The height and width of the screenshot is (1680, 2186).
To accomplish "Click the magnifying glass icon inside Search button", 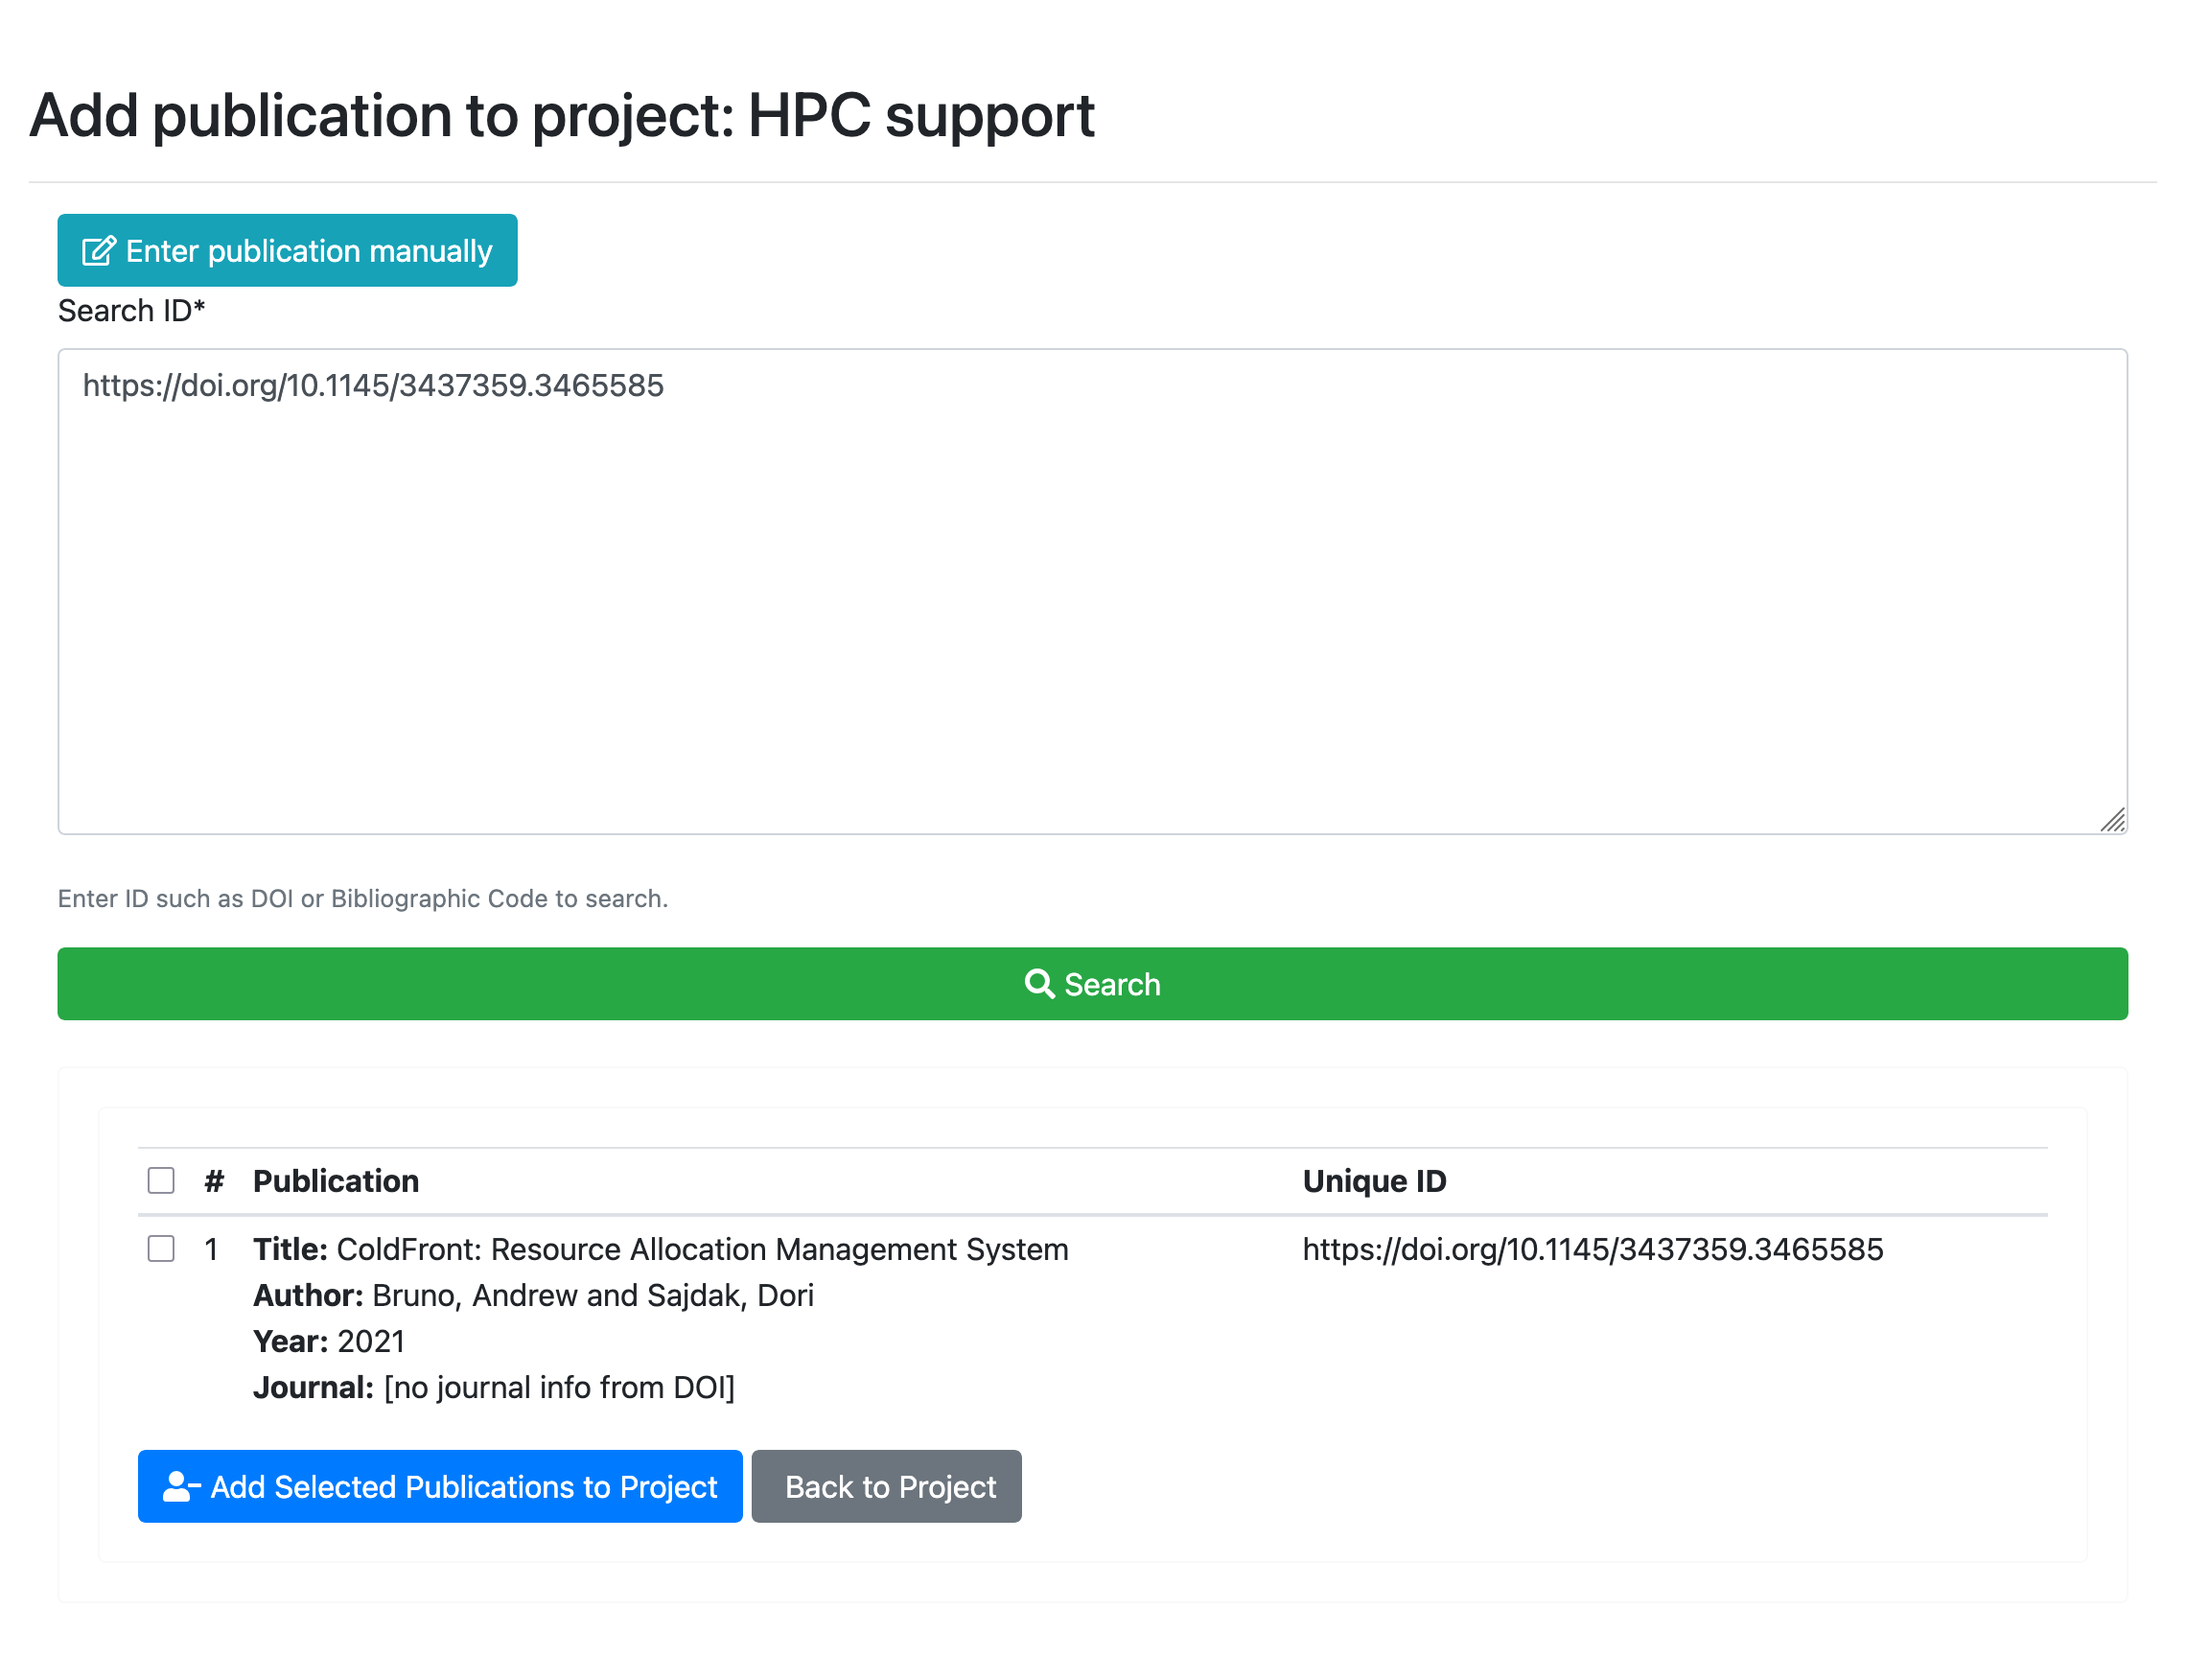I will 1040,984.
